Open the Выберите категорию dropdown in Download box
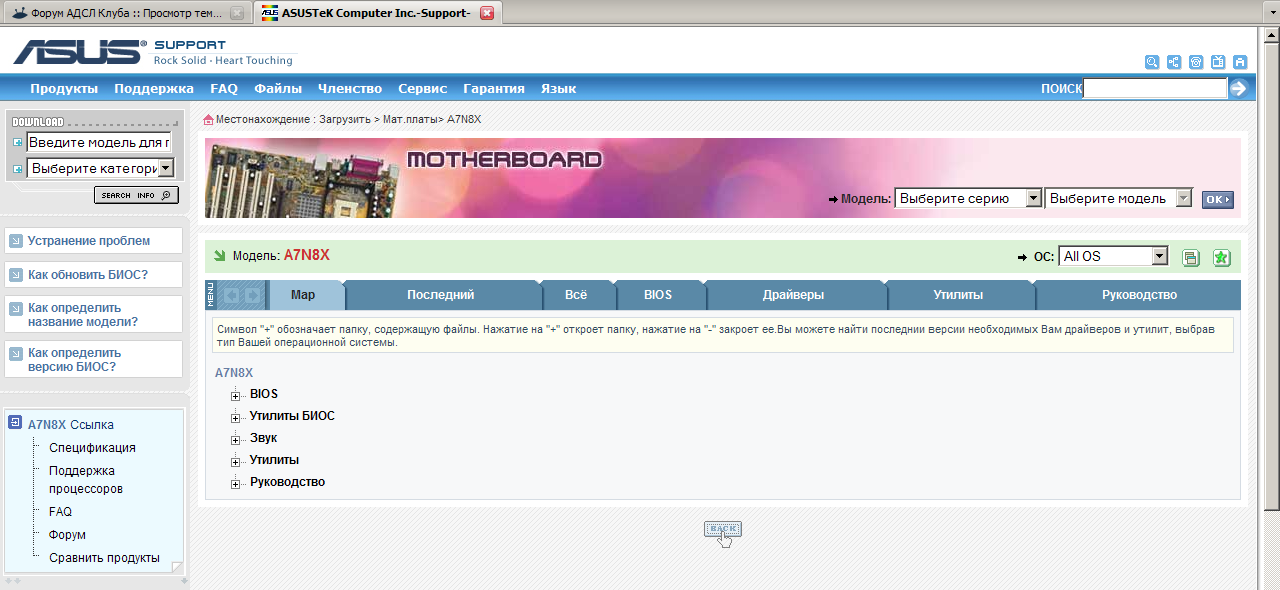The width and height of the screenshot is (1280, 590). [101, 168]
